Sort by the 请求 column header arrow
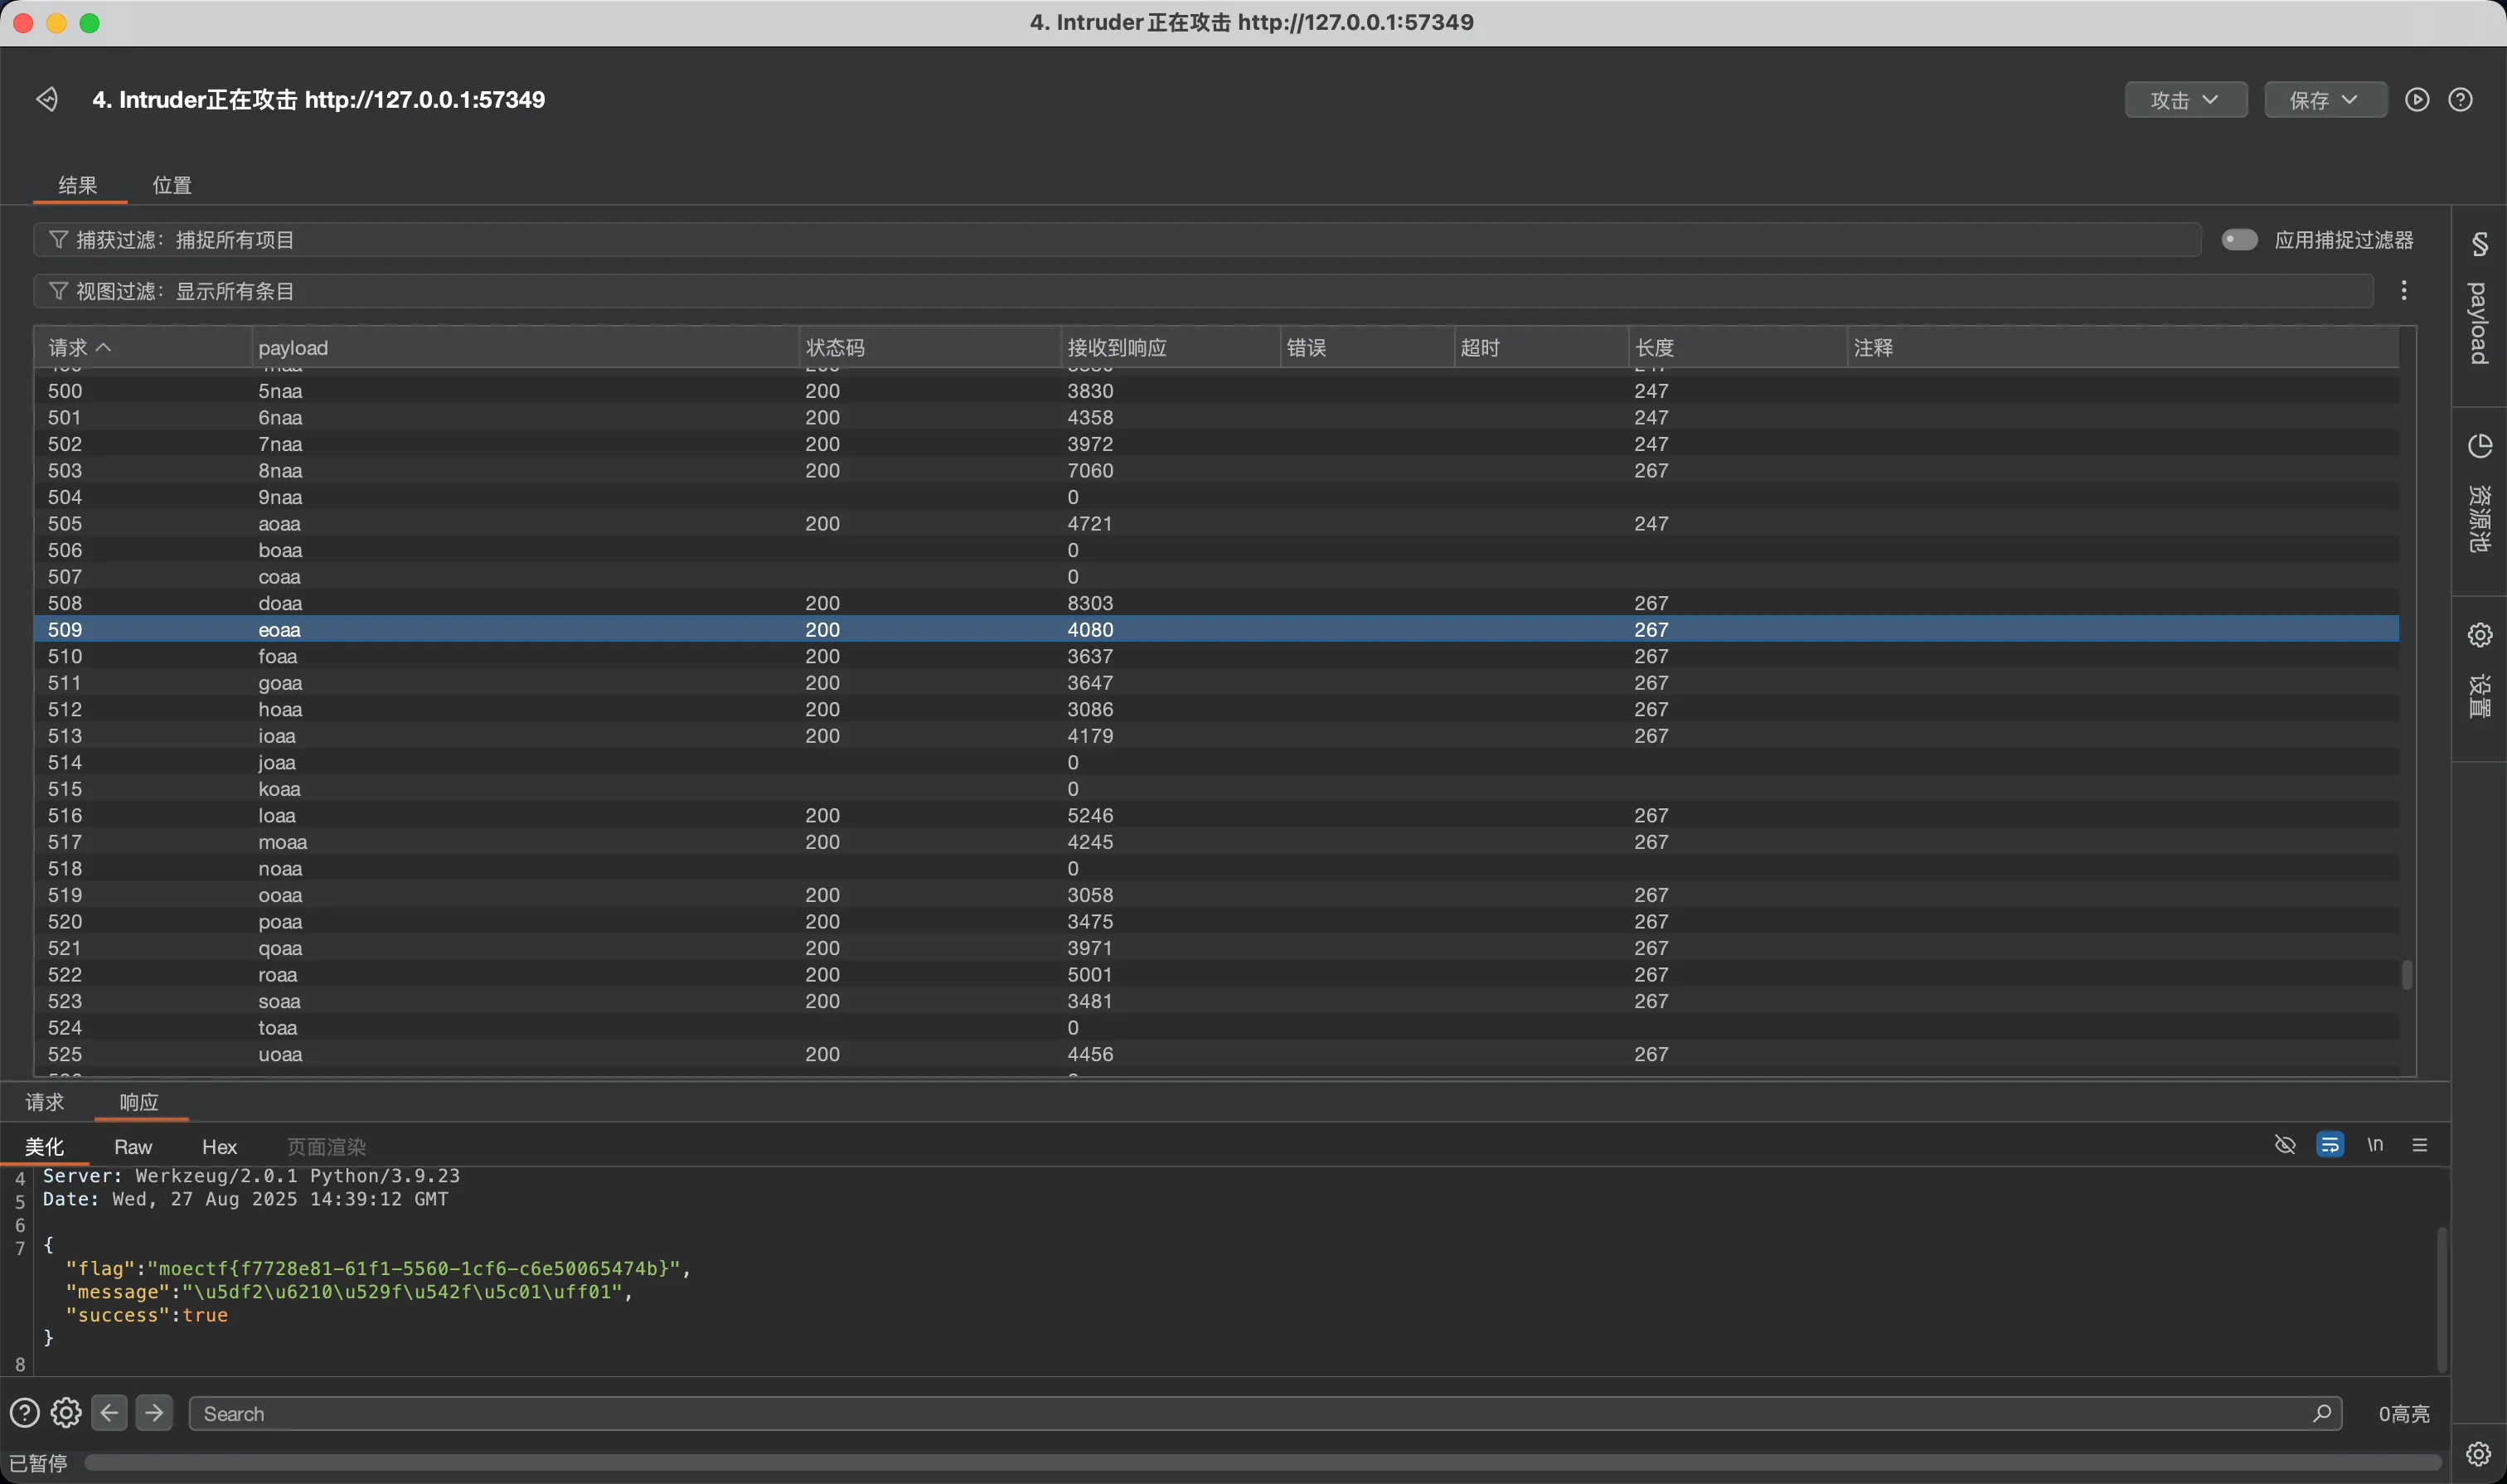2507x1484 pixels. click(104, 347)
